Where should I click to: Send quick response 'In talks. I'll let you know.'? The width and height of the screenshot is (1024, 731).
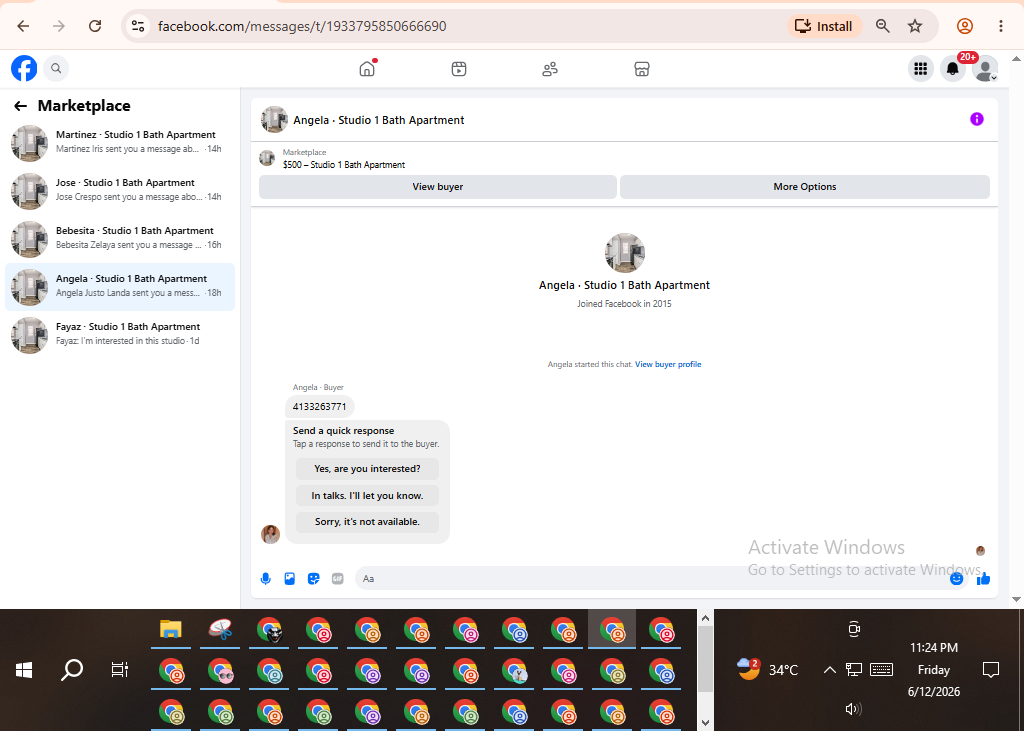point(367,496)
